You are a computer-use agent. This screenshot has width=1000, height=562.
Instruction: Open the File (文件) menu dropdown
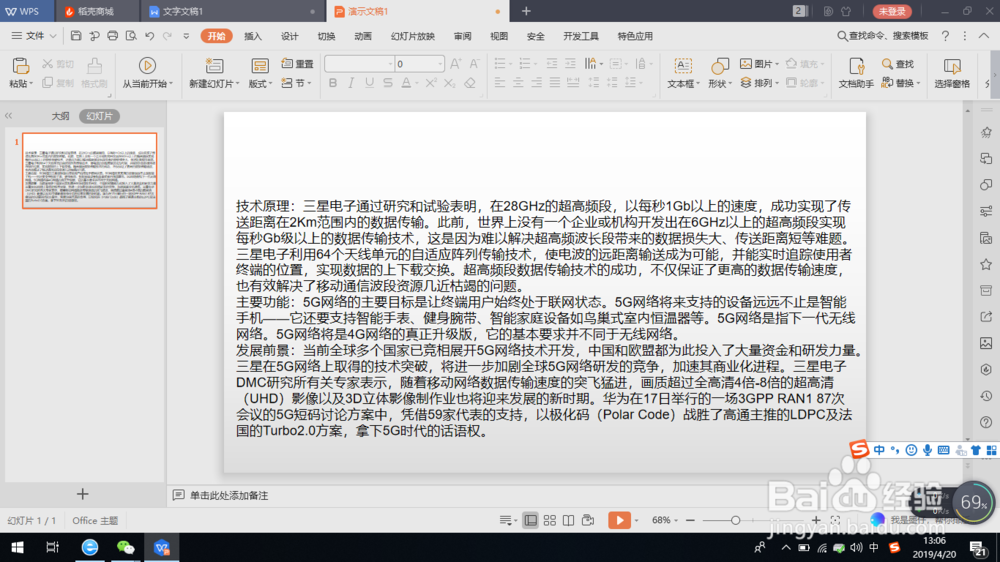[x=34, y=36]
